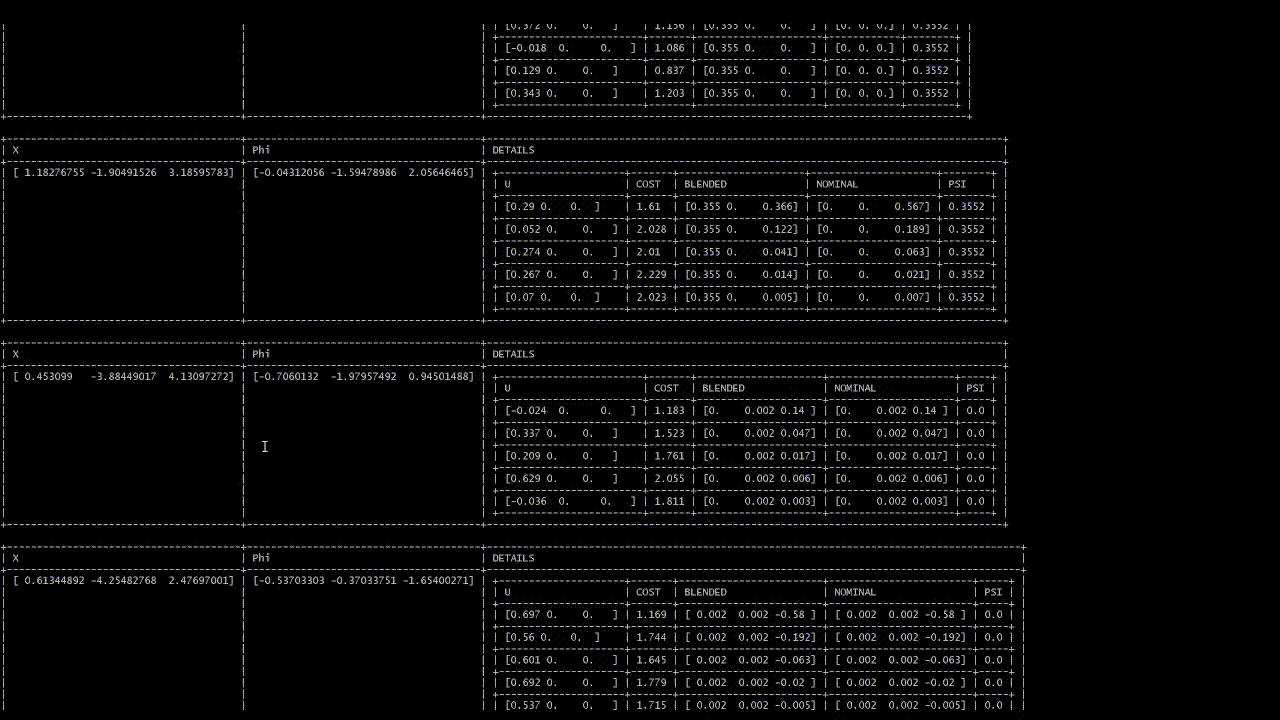Click the Phi vector starting with -0.7060132
The height and width of the screenshot is (720, 1280).
(363, 376)
